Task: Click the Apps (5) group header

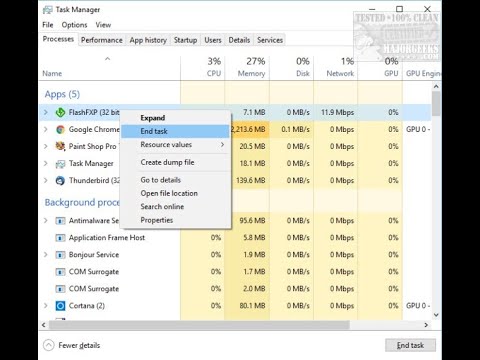Action: tap(62, 94)
